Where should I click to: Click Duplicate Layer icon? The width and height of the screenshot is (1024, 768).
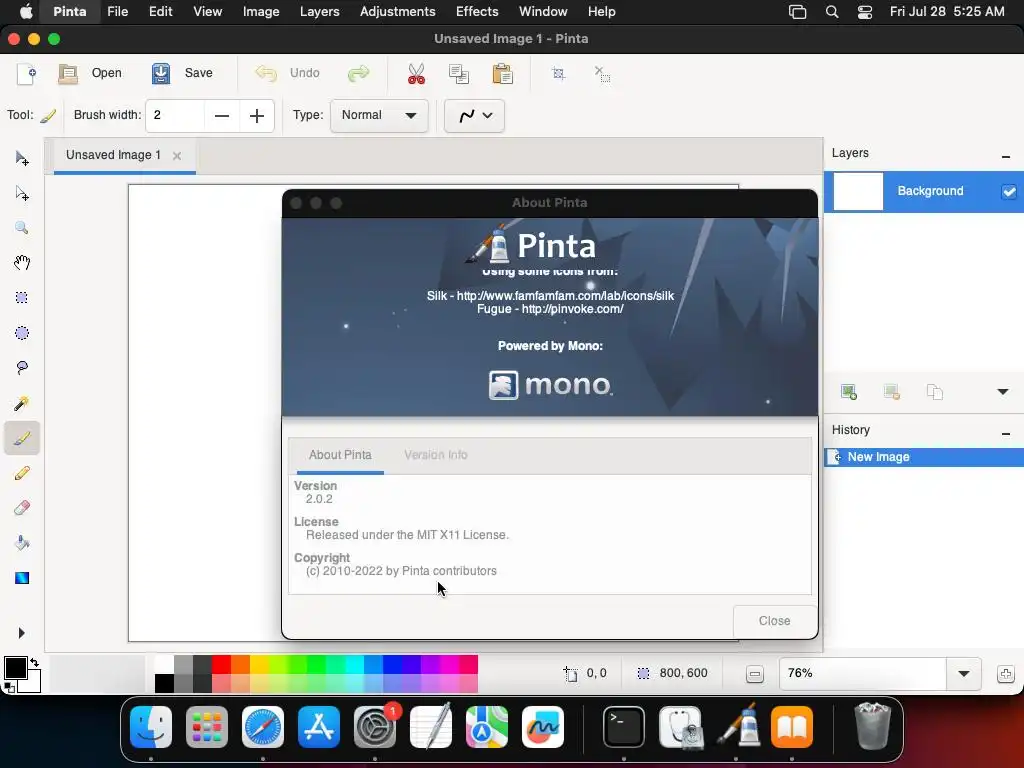(935, 392)
